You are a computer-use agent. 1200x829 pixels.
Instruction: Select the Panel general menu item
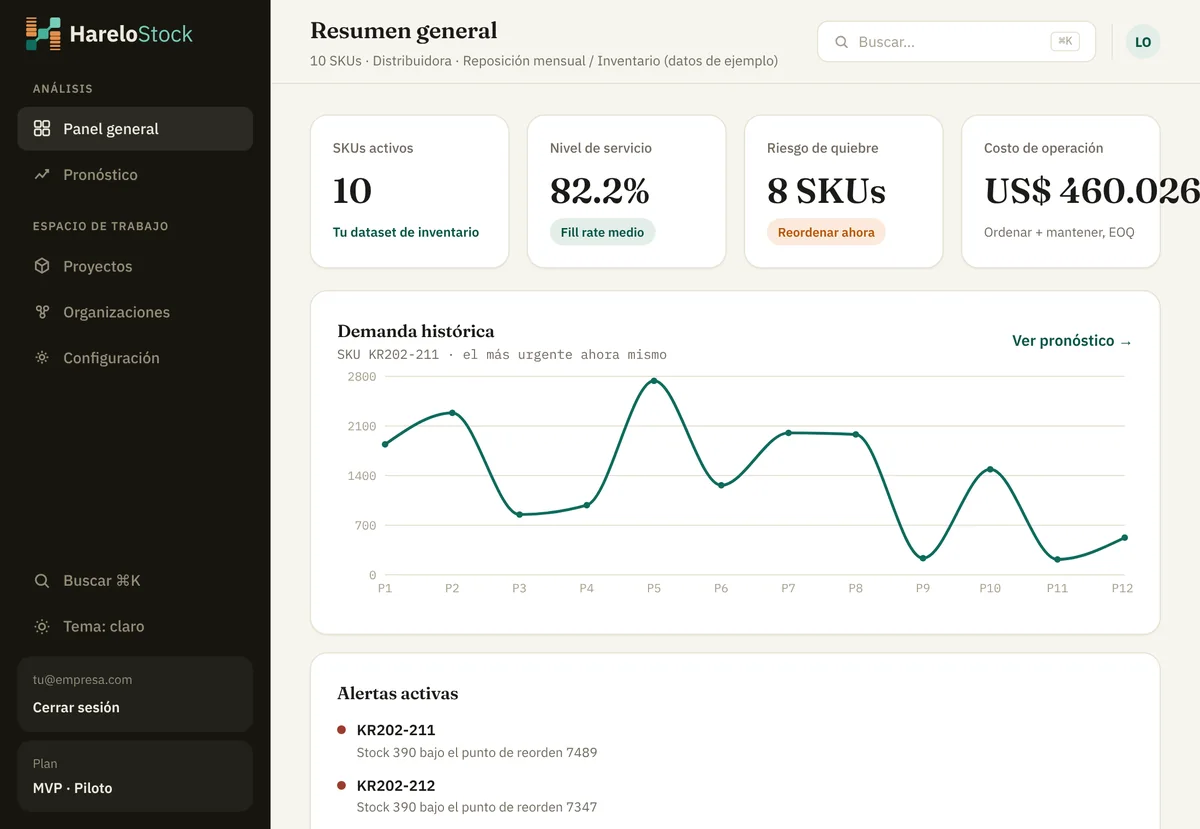pos(135,128)
